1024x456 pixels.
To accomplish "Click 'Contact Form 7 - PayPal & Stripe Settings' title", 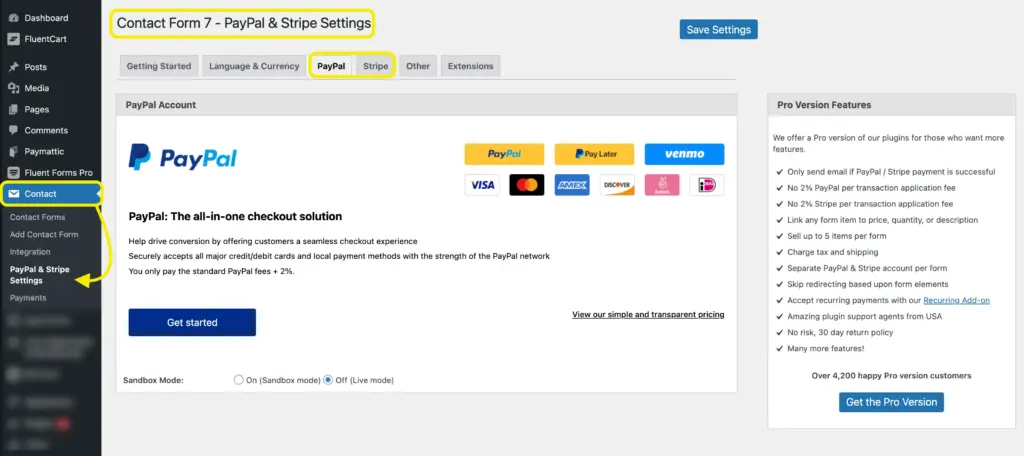I will (x=244, y=24).
